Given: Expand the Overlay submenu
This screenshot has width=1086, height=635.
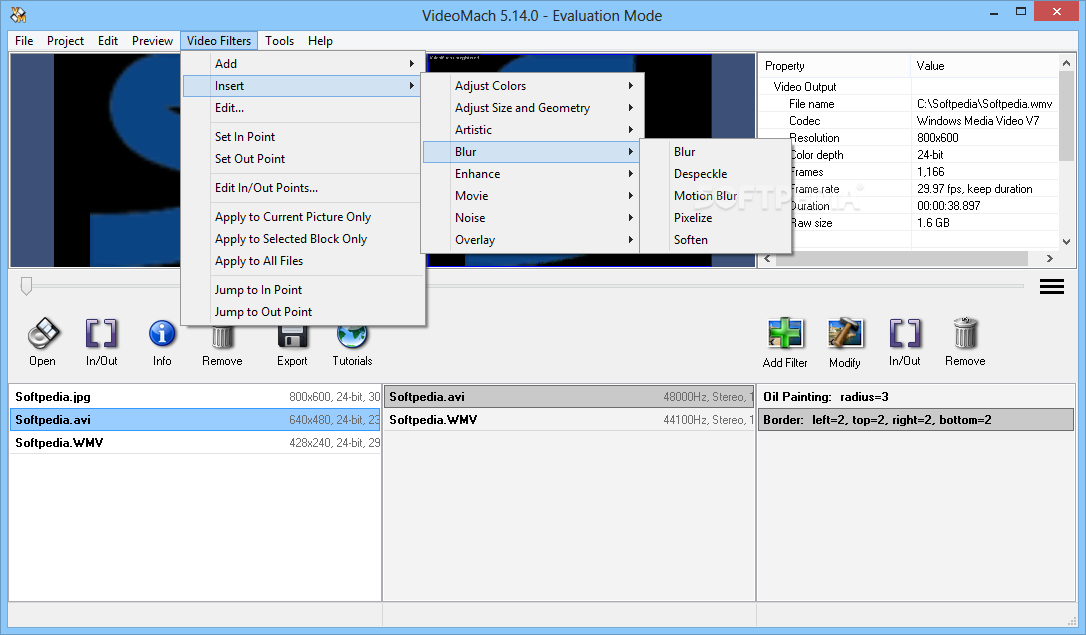Looking at the screenshot, I should tap(531, 240).
